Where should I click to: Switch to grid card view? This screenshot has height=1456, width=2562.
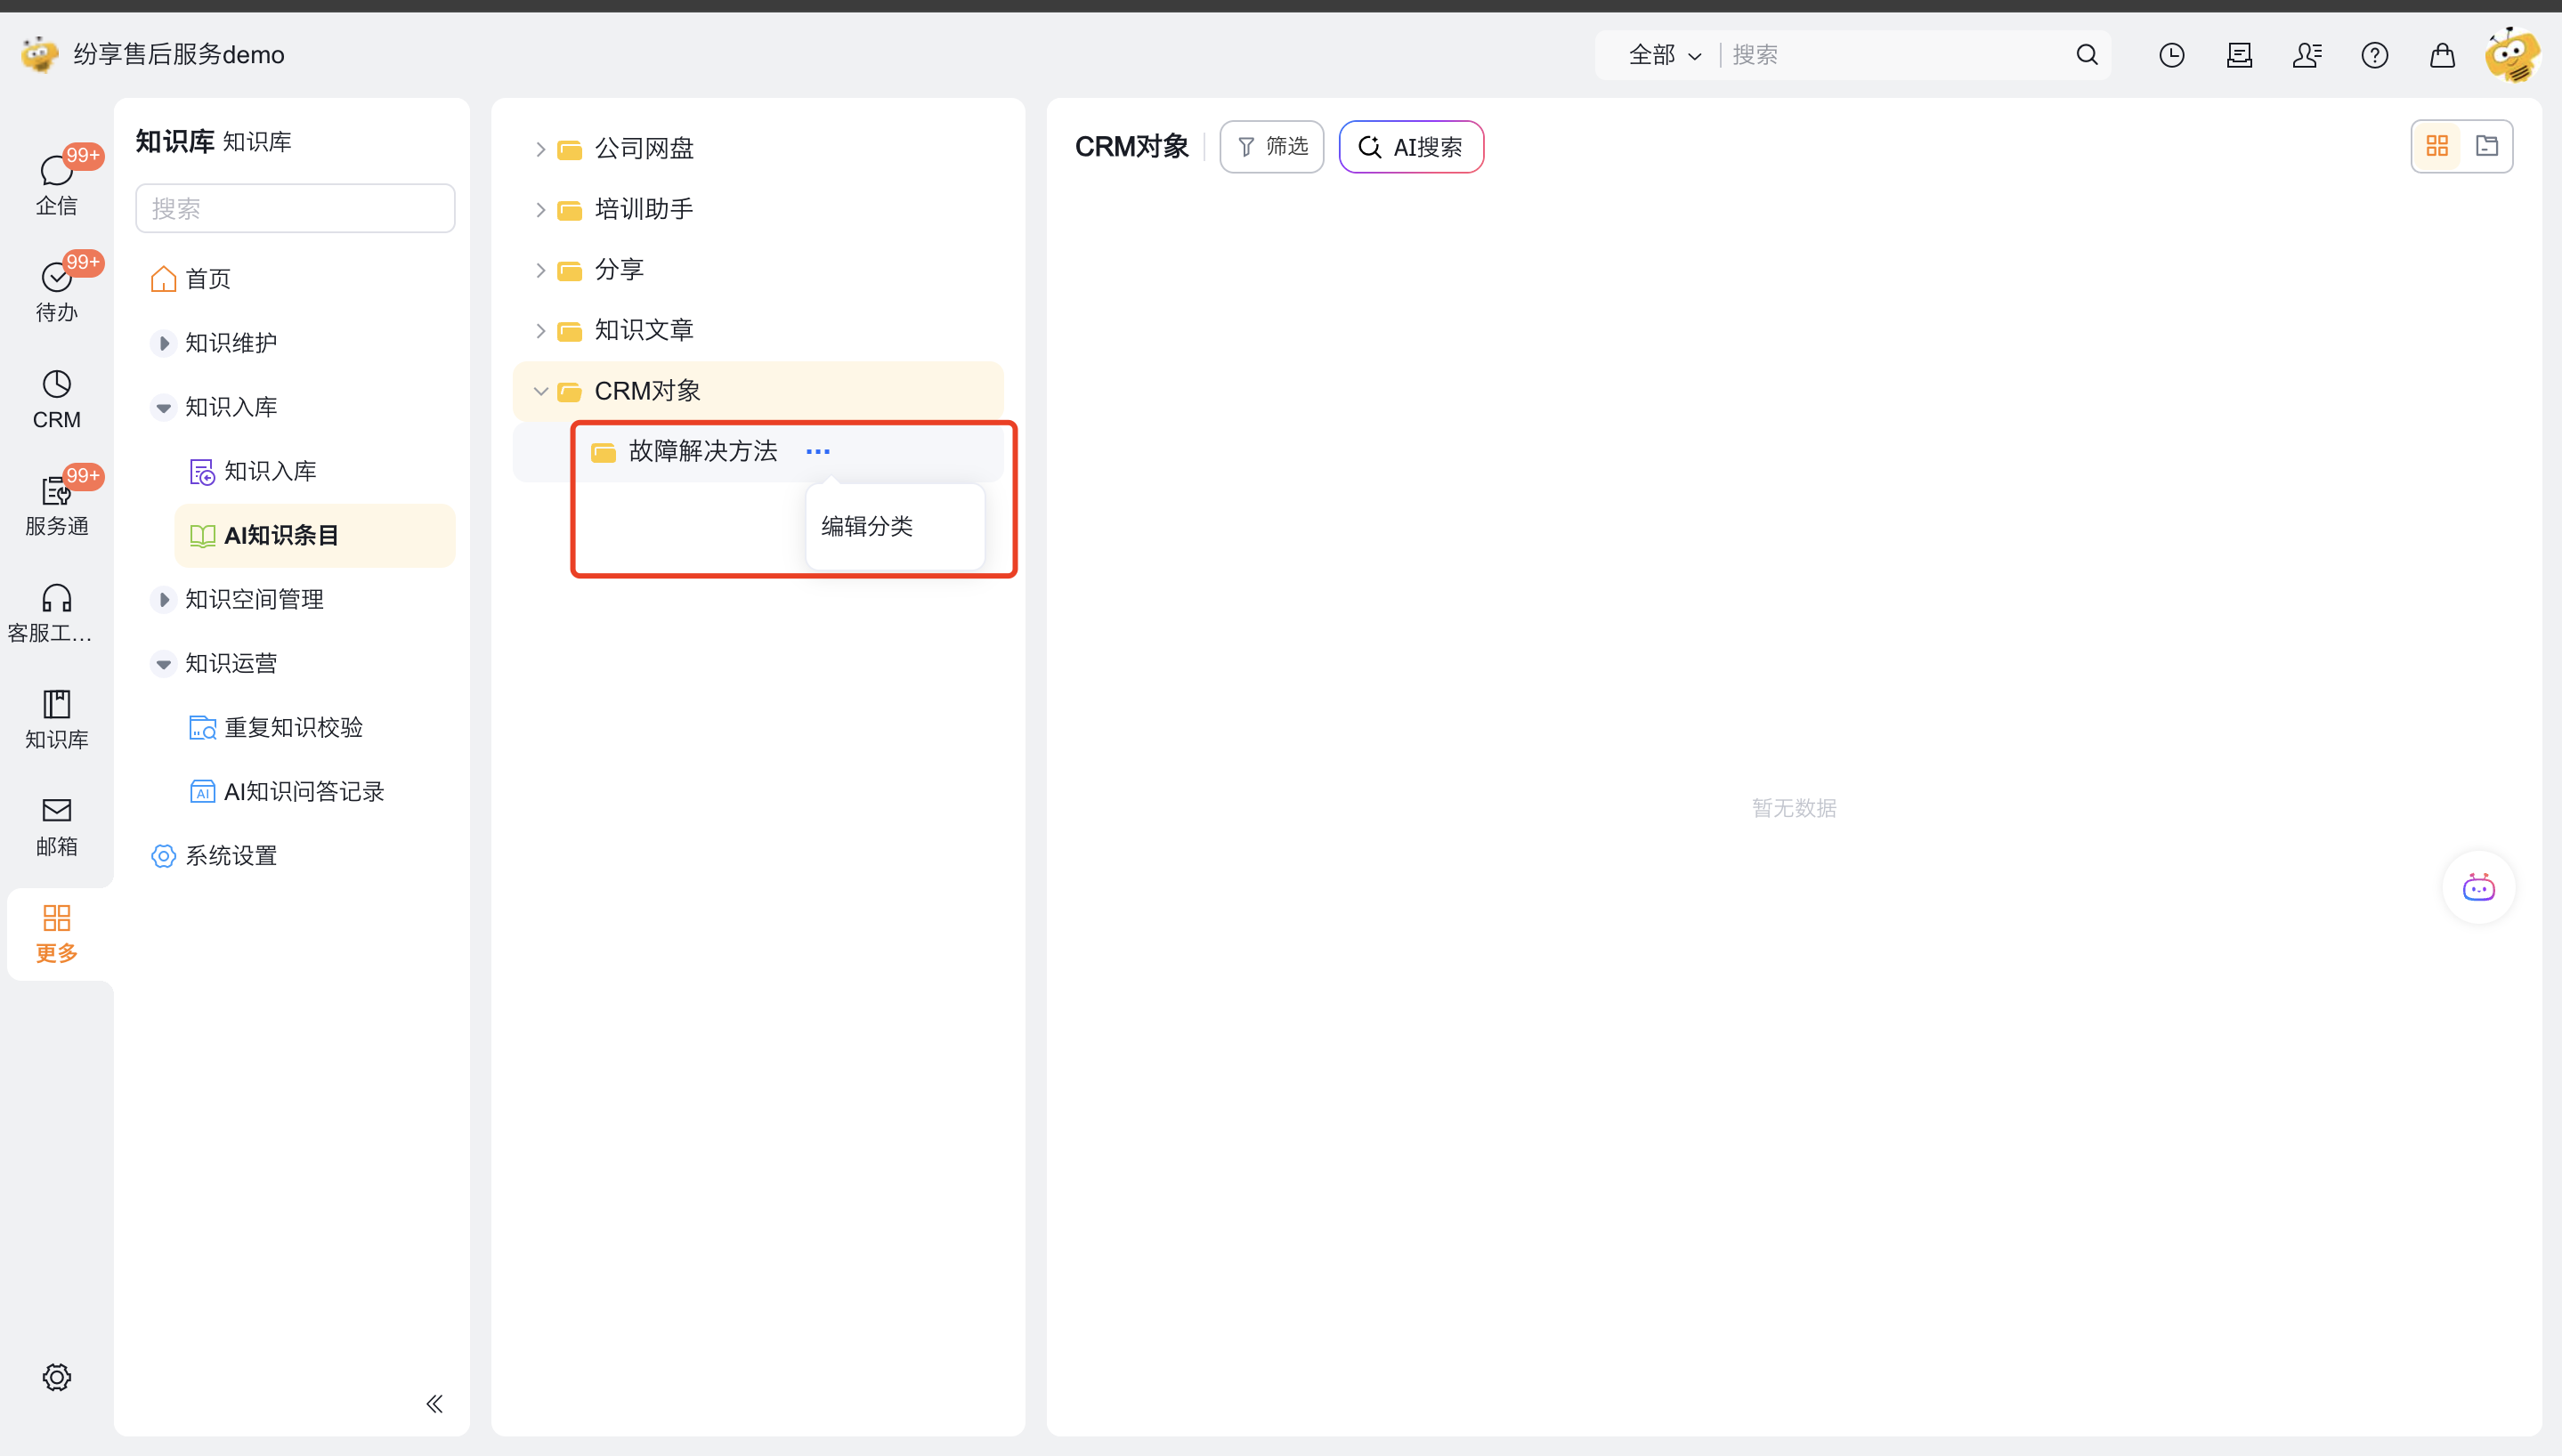pyautogui.click(x=2436, y=147)
